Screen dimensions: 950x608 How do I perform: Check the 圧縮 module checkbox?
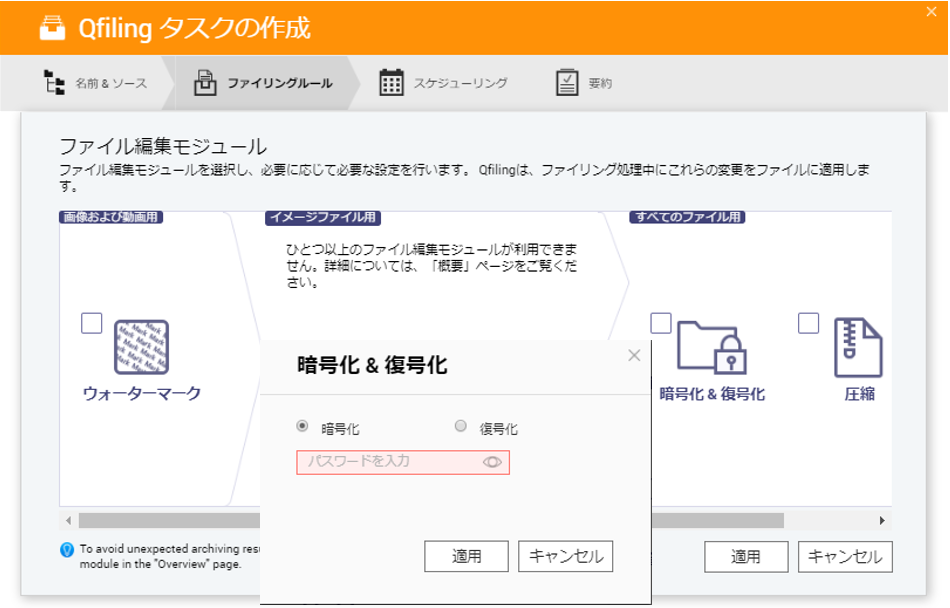pos(809,323)
